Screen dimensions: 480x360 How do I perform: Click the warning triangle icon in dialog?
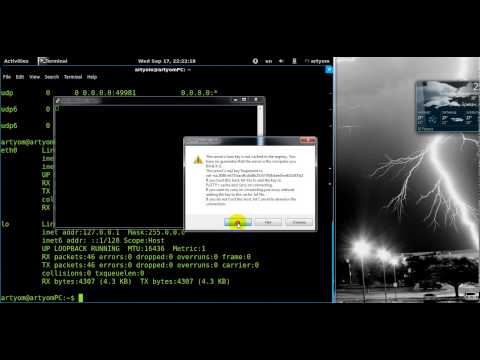pos(198,160)
